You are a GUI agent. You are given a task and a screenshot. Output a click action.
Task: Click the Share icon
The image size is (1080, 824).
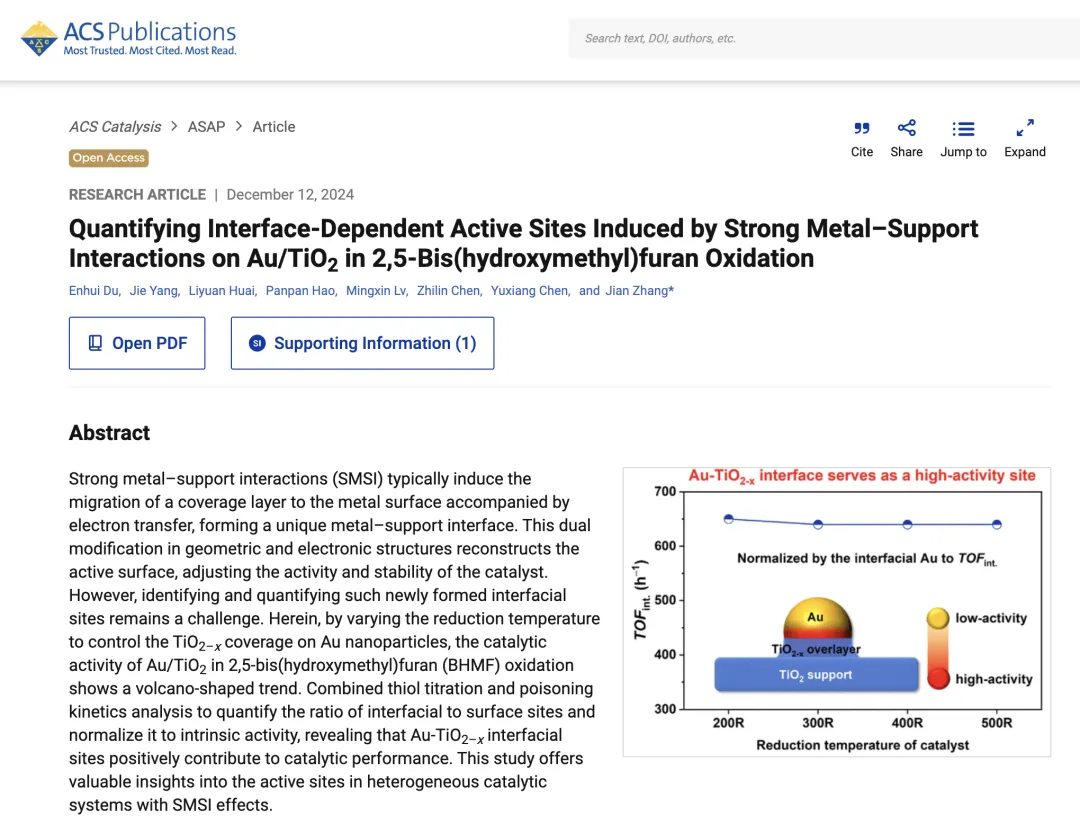(x=906, y=128)
